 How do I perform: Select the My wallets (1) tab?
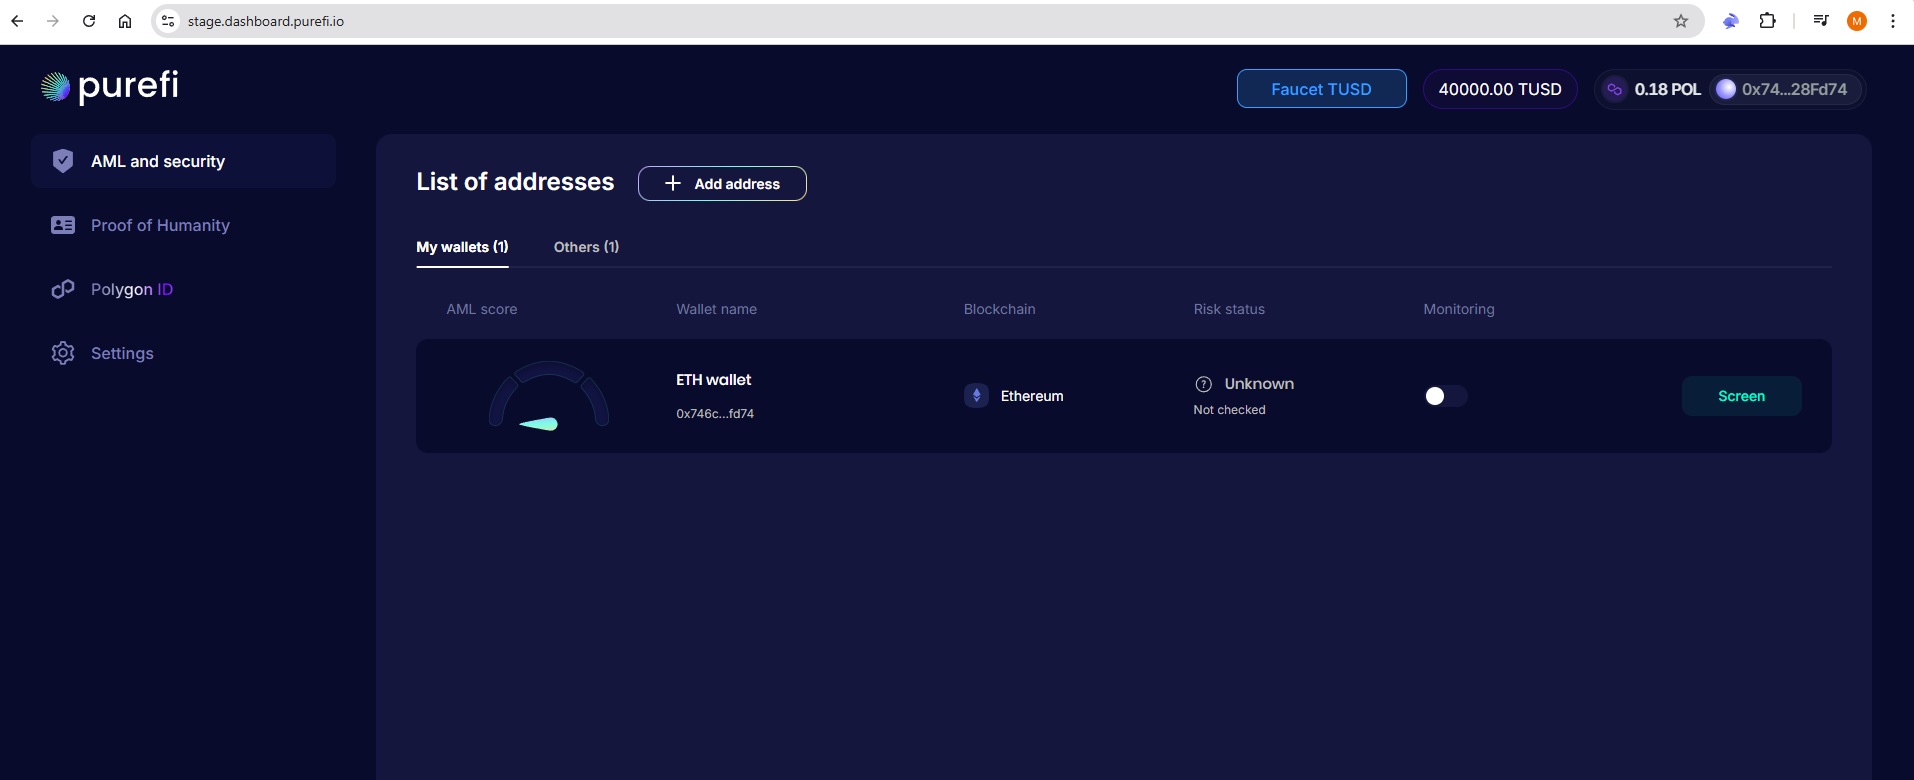462,247
